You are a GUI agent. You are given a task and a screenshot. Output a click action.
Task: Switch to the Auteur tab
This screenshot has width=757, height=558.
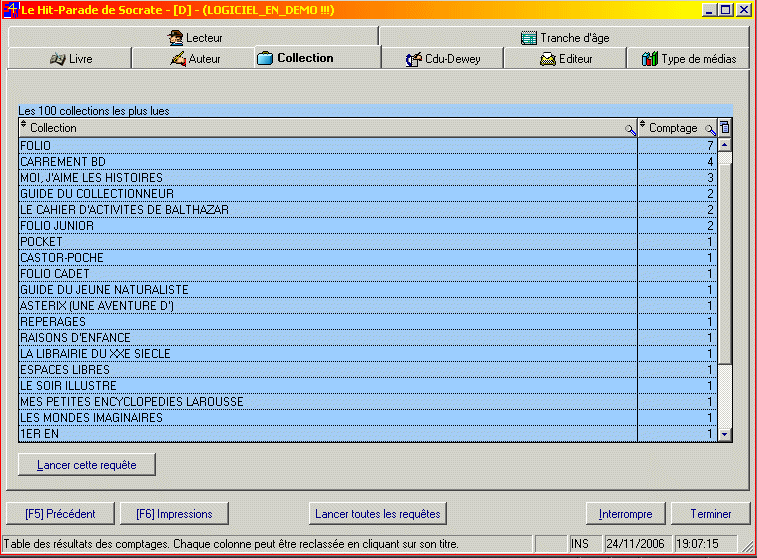pos(194,58)
